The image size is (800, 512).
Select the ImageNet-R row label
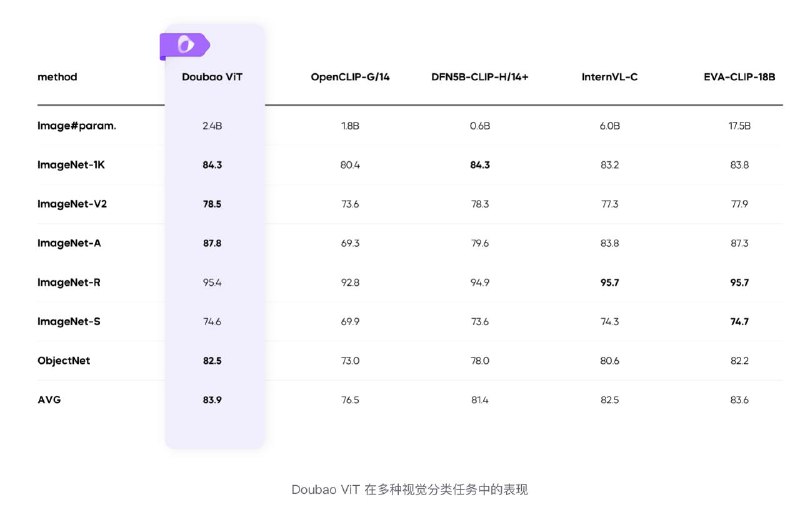69,283
